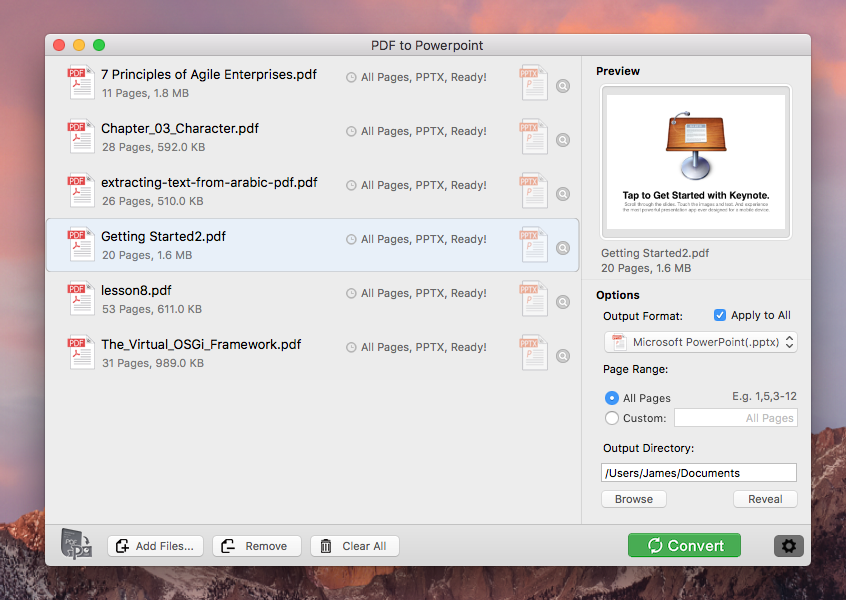Viewport: 846px width, 600px height.
Task: Open the Microsoft PowerPoint(.pptx) output format dropdown
Action: click(x=700, y=342)
